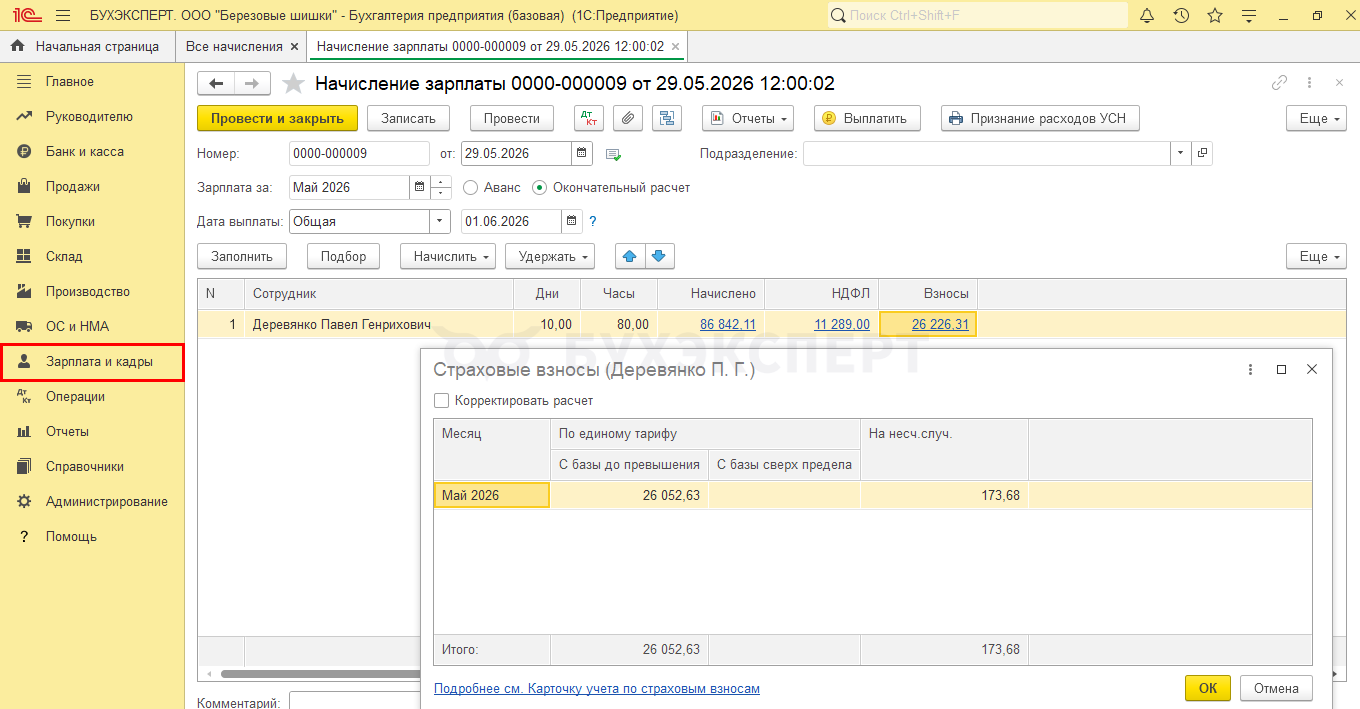Expand the Отчеты dropdown button

tap(748, 118)
